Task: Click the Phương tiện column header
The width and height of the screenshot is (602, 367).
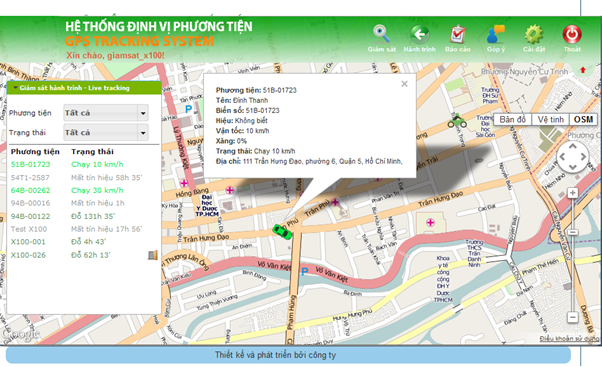Action: pos(35,152)
